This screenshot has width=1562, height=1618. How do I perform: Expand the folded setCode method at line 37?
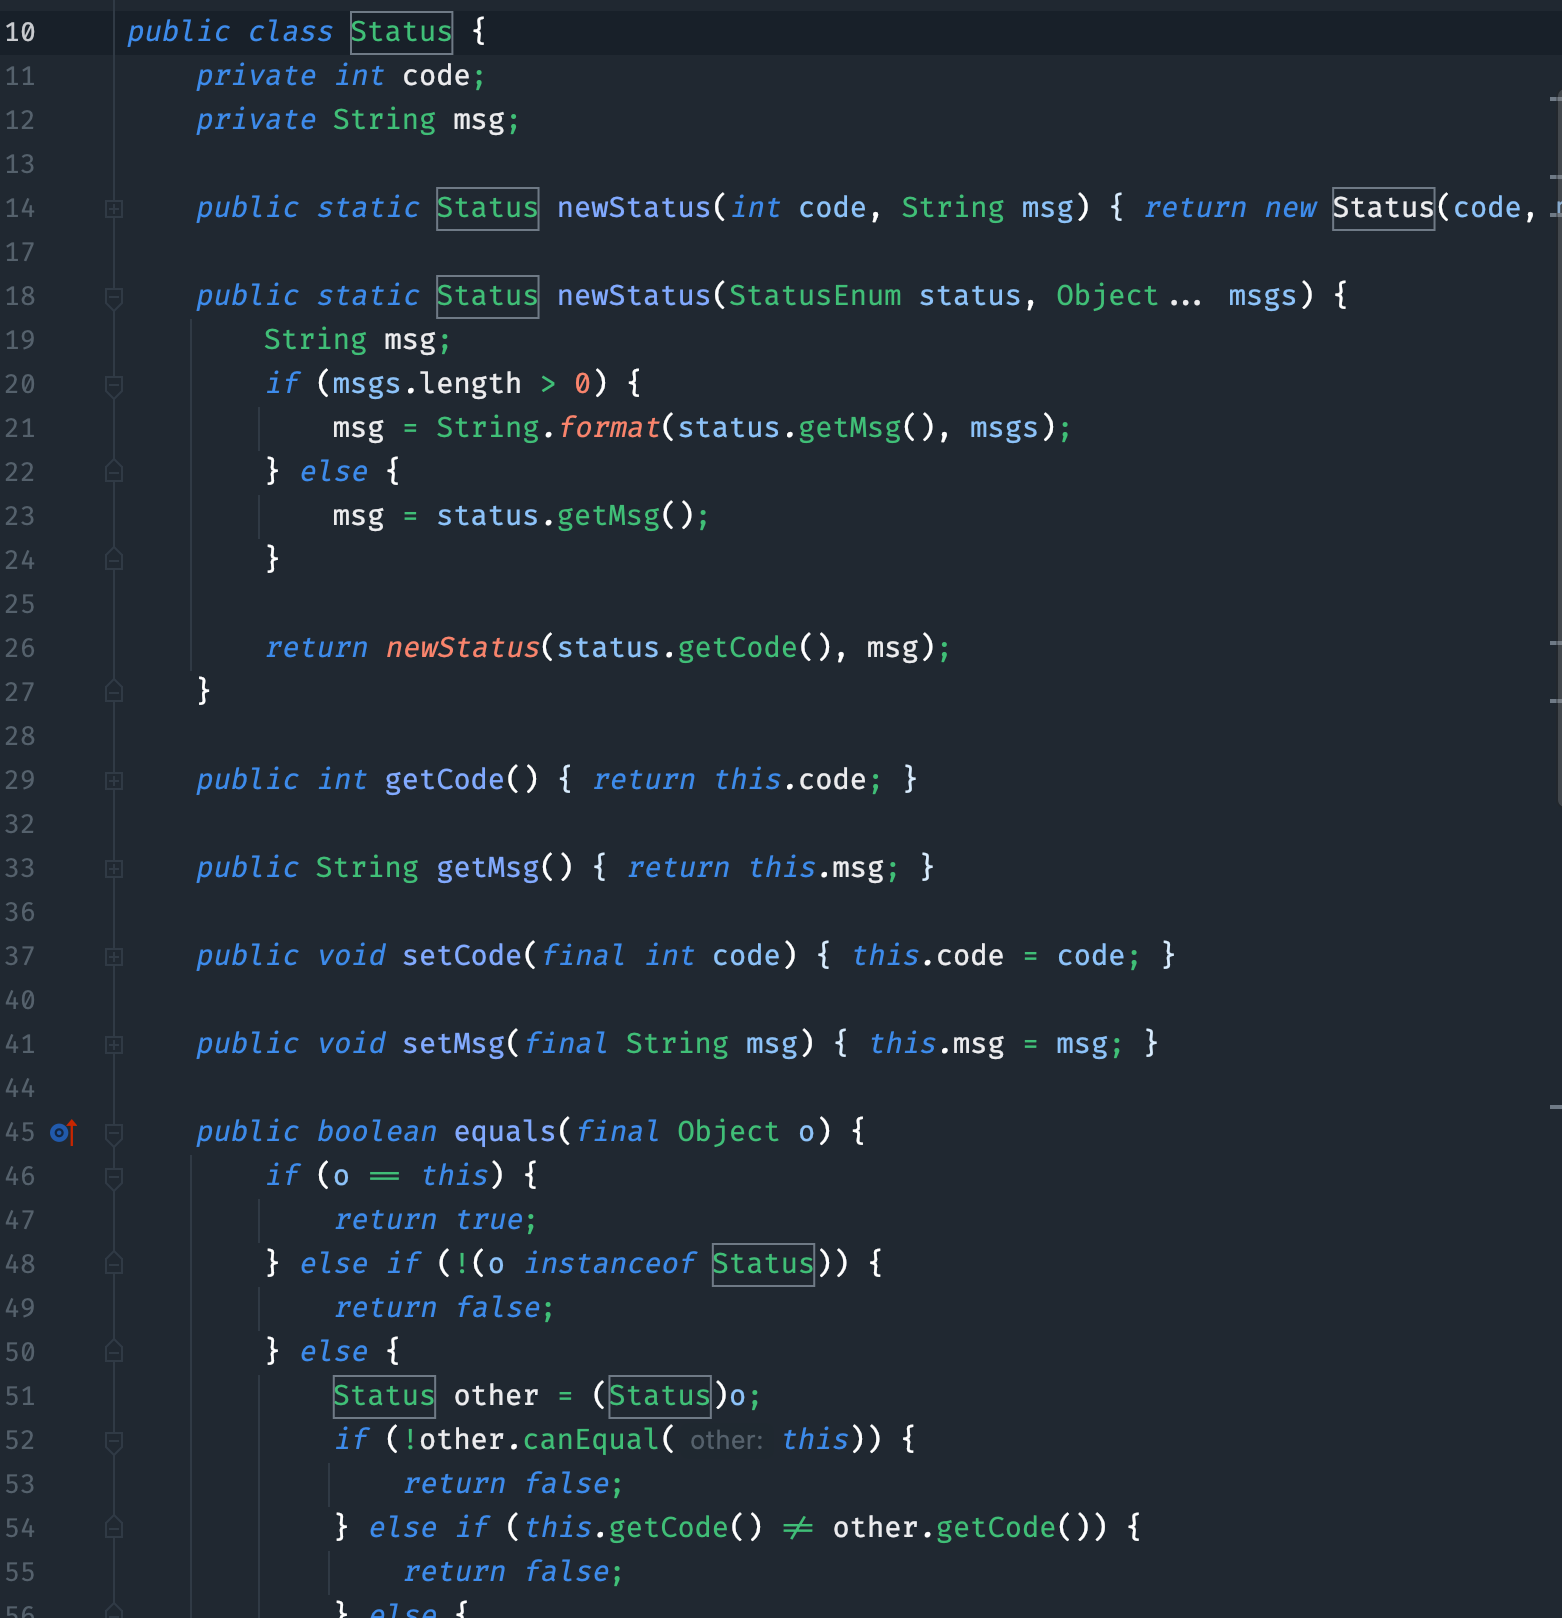(114, 957)
